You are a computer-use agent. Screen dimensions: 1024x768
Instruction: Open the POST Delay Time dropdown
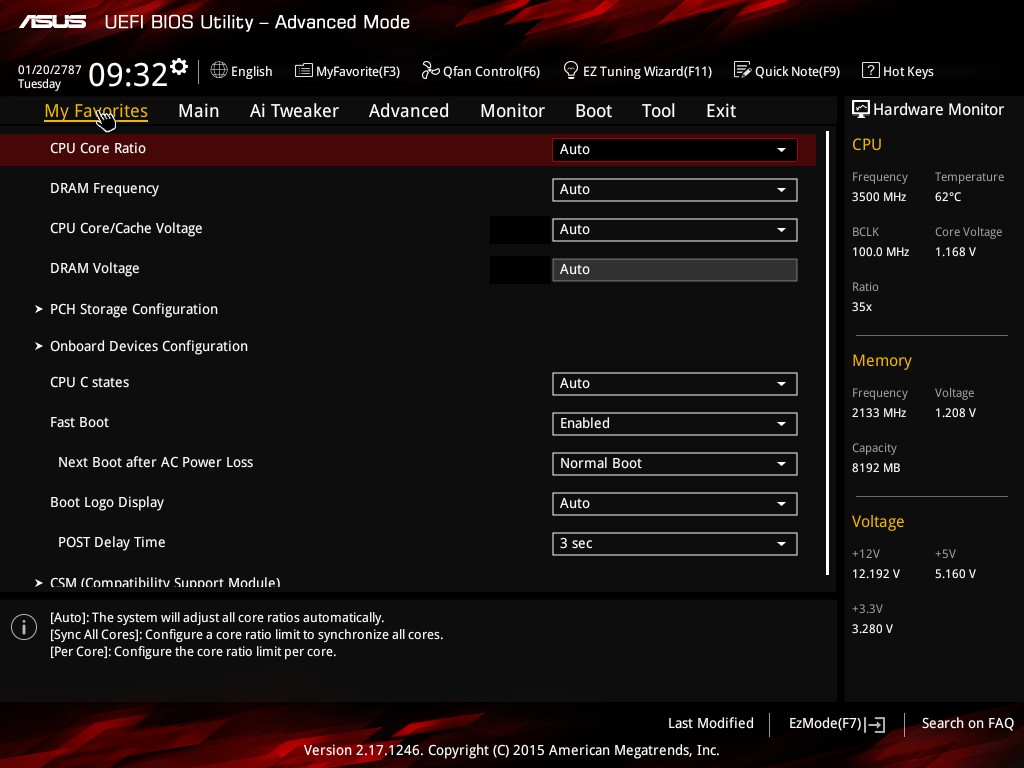point(675,544)
